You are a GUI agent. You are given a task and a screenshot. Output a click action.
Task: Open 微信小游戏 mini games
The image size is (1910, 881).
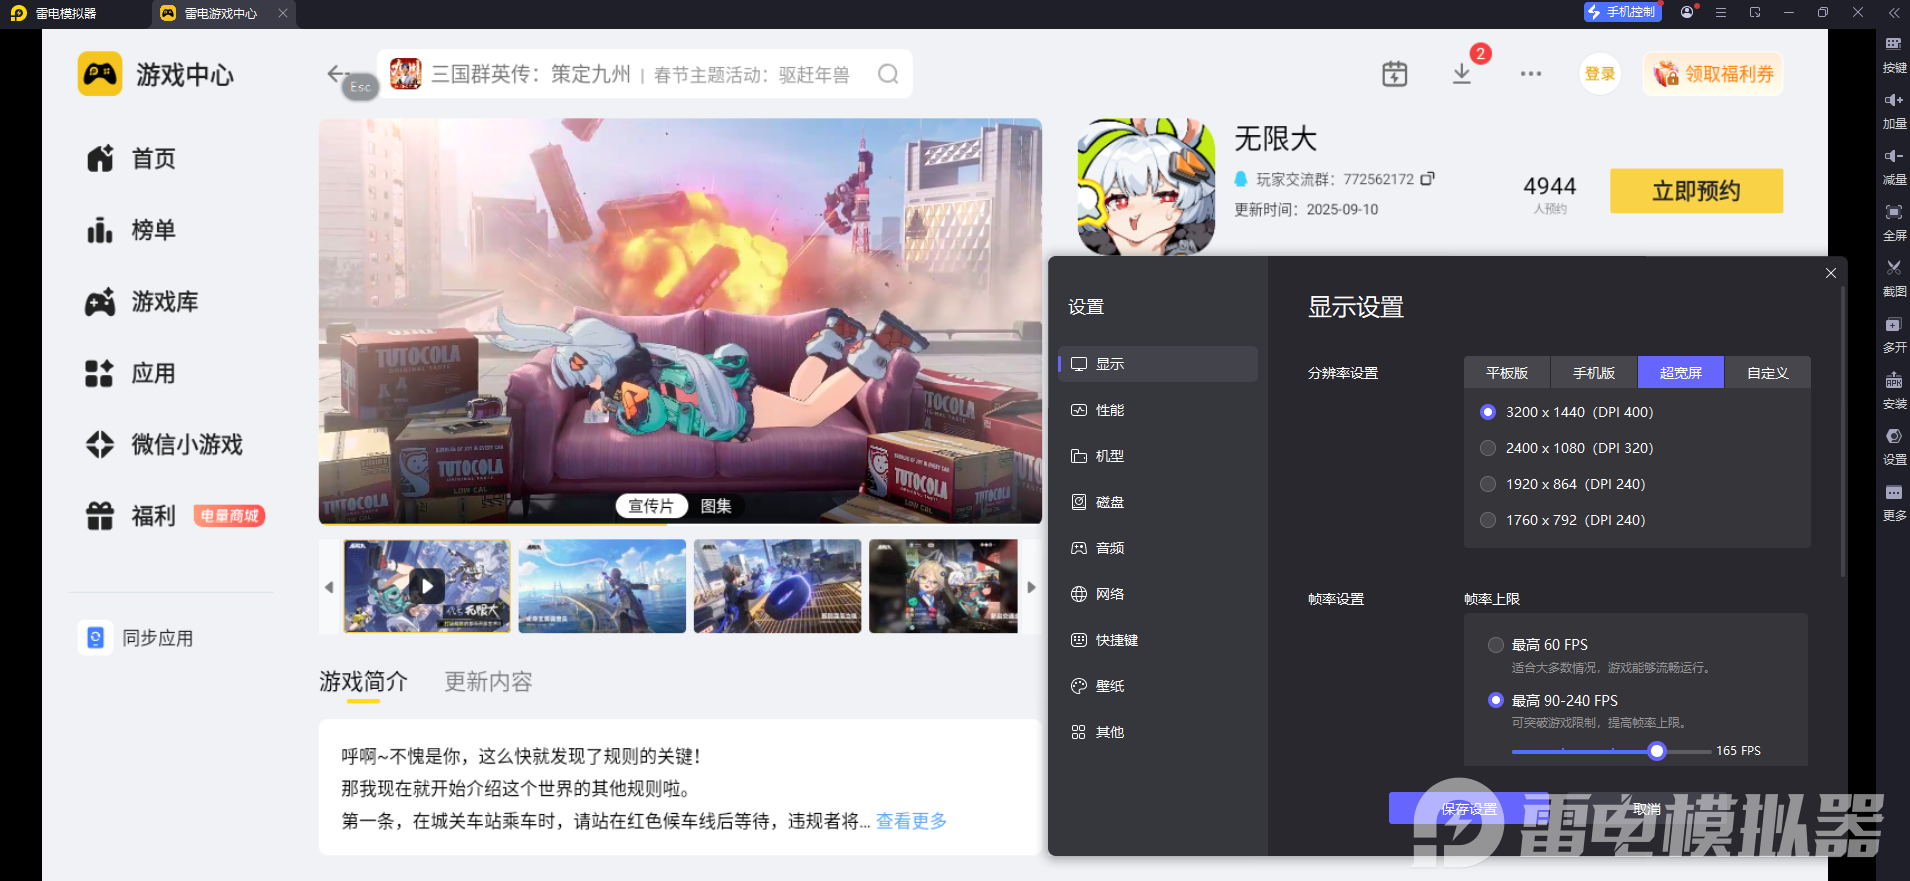[164, 444]
